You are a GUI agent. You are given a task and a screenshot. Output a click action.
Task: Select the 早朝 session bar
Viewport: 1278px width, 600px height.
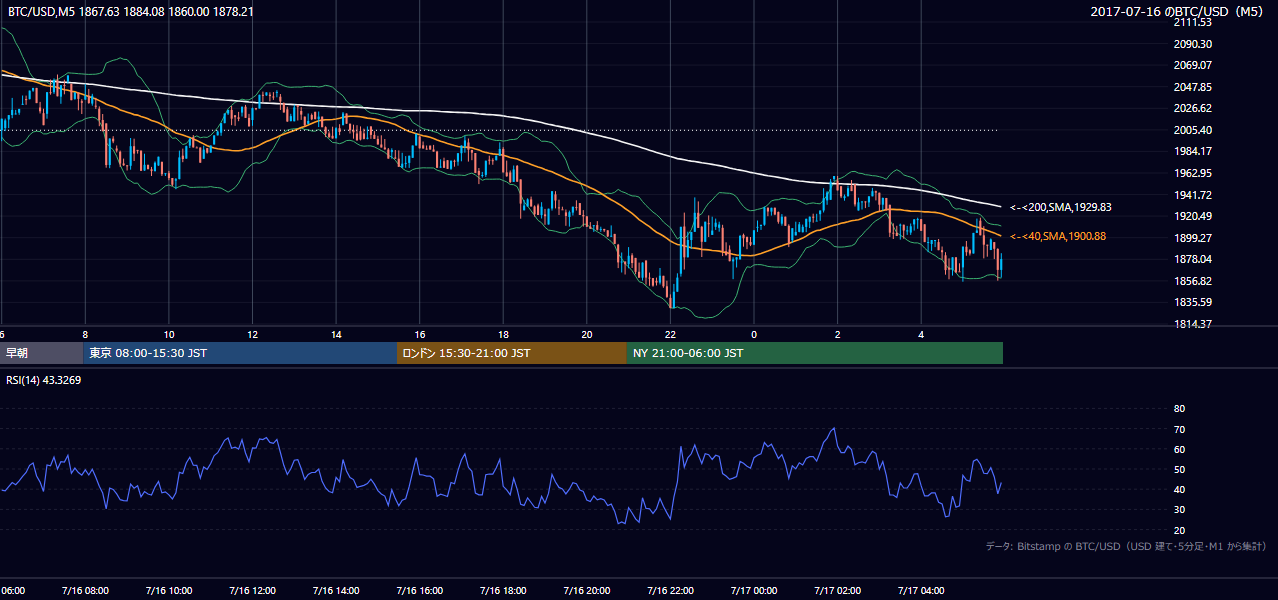[41, 353]
